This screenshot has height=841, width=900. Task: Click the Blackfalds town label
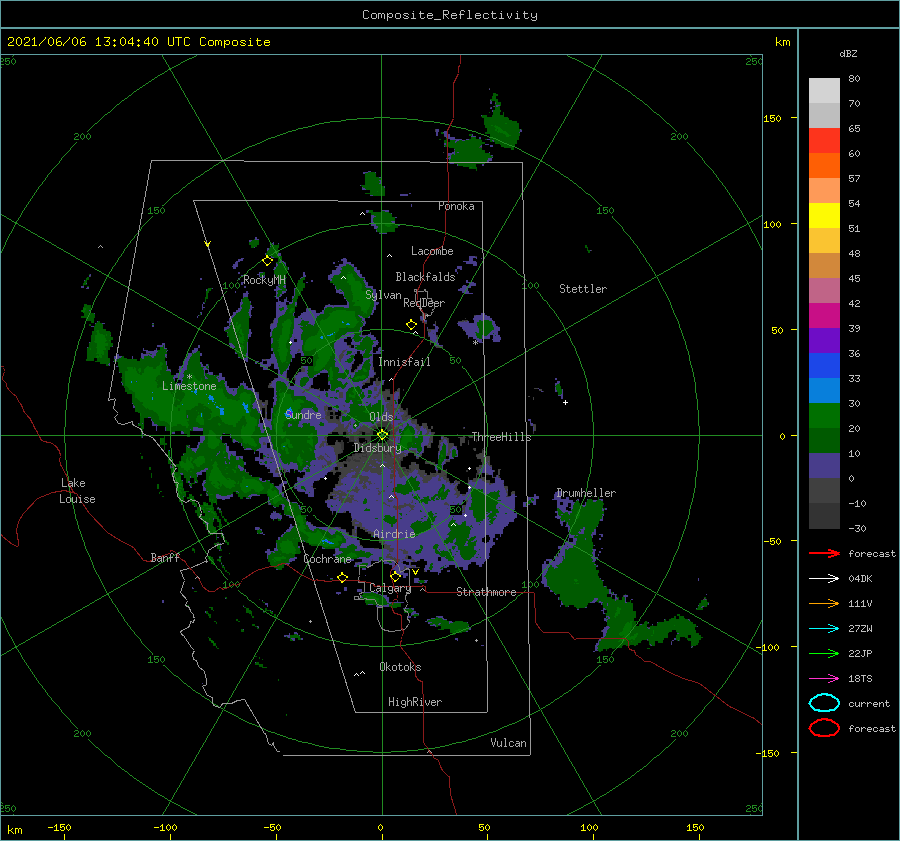pyautogui.click(x=425, y=277)
